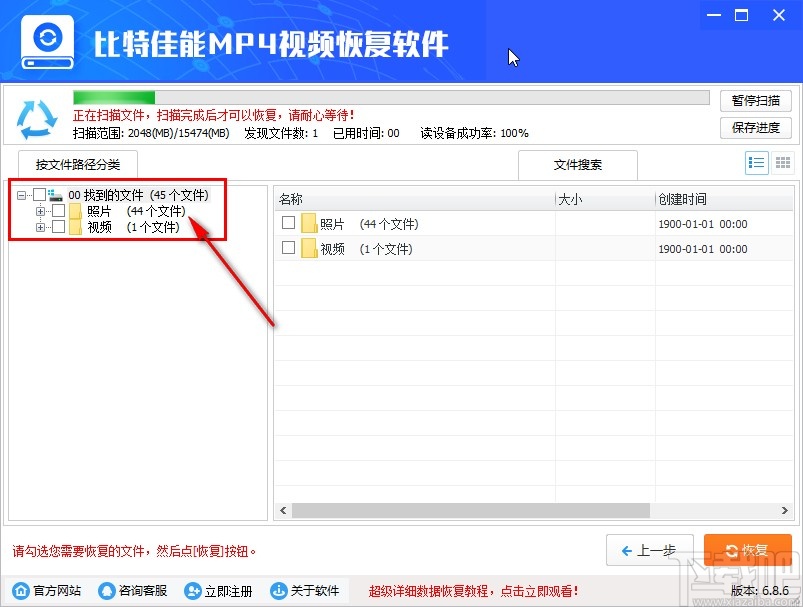This screenshot has height=607, width=803.
Task: Click 读设备成功率: 100% text
Action: [x=474, y=133]
